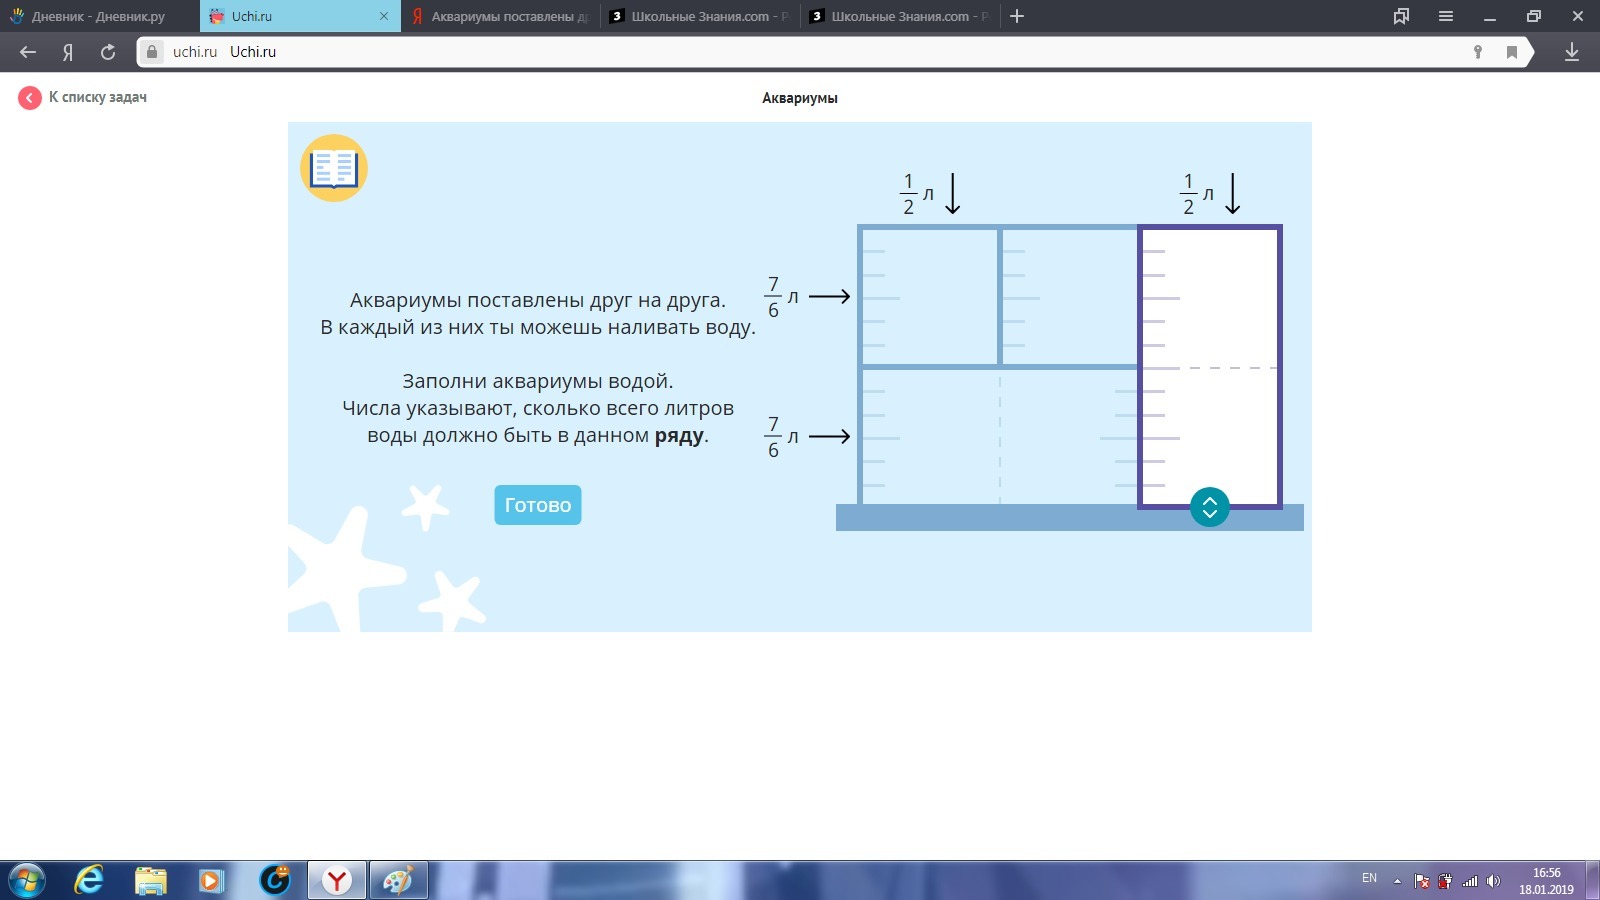Open Paint from the taskbar
The height and width of the screenshot is (900, 1600).
click(x=397, y=880)
